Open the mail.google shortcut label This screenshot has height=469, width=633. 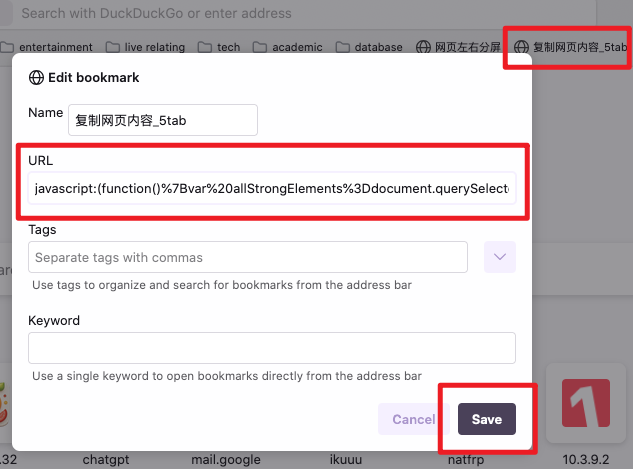[226, 459]
